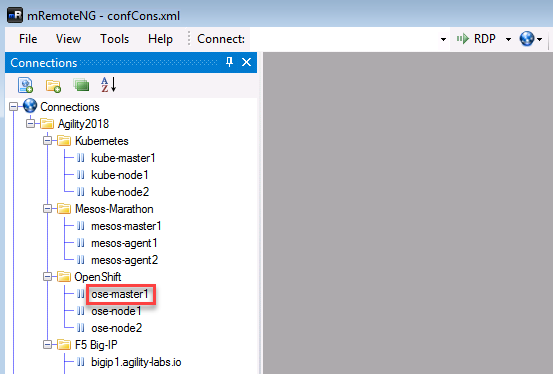This screenshot has width=553, height=374.
Task: Select the mesos-master1 connection
Action: pos(126,226)
